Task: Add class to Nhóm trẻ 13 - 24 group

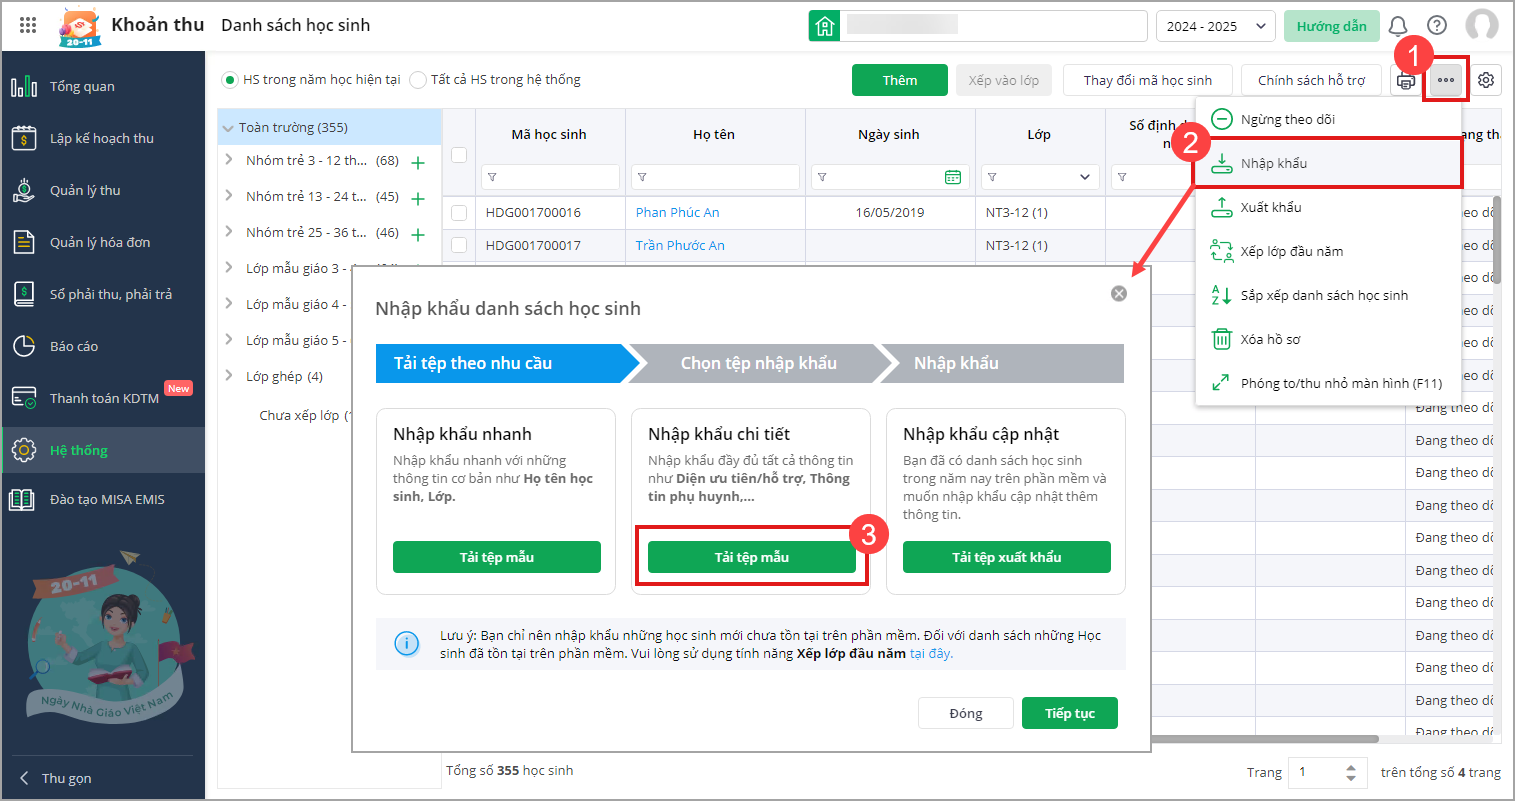Action: [x=418, y=198]
